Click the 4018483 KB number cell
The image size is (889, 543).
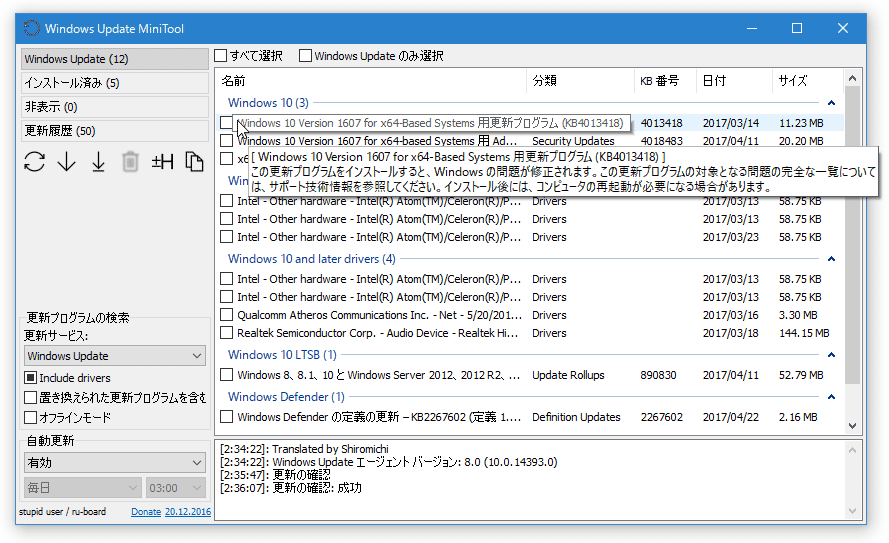pyautogui.click(x=662, y=141)
